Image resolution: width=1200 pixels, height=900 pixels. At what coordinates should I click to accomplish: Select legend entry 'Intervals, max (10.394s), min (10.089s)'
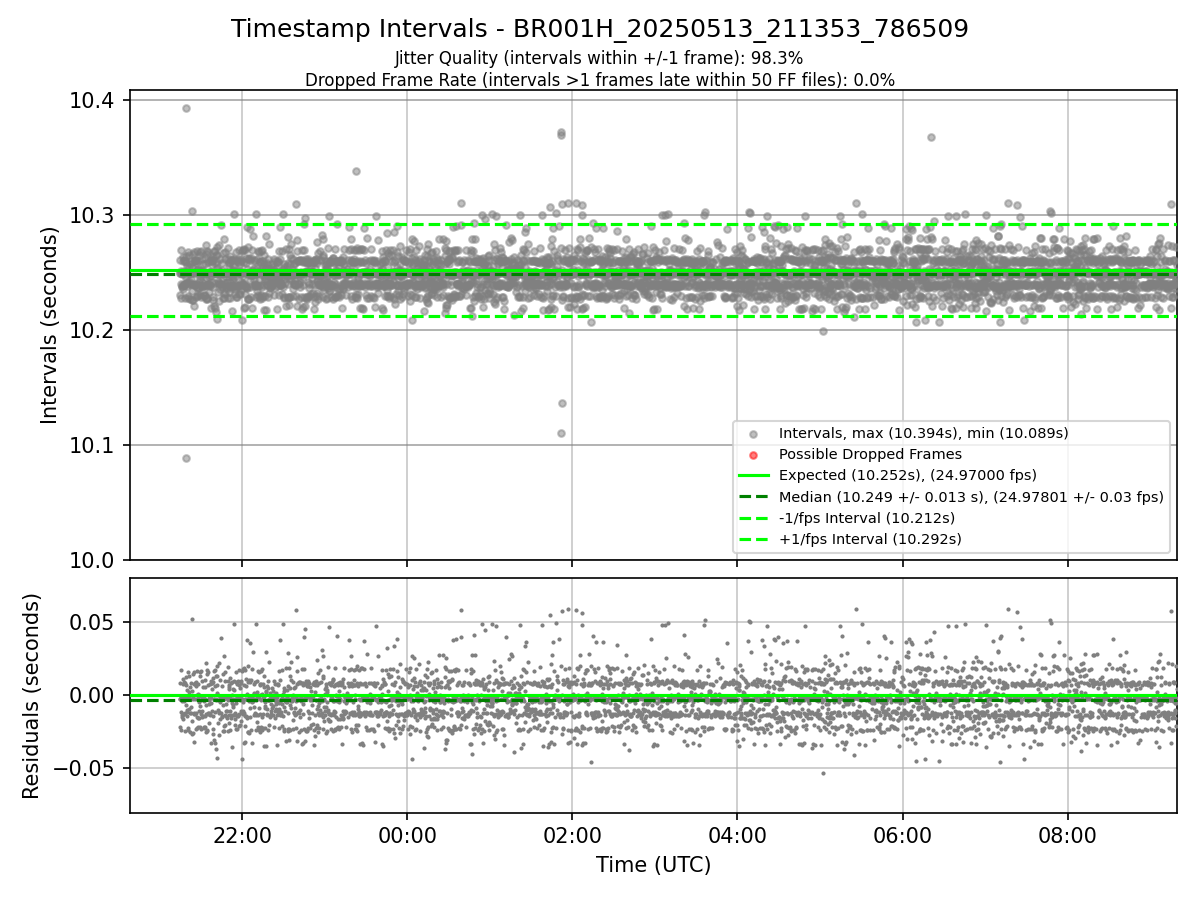coord(924,433)
